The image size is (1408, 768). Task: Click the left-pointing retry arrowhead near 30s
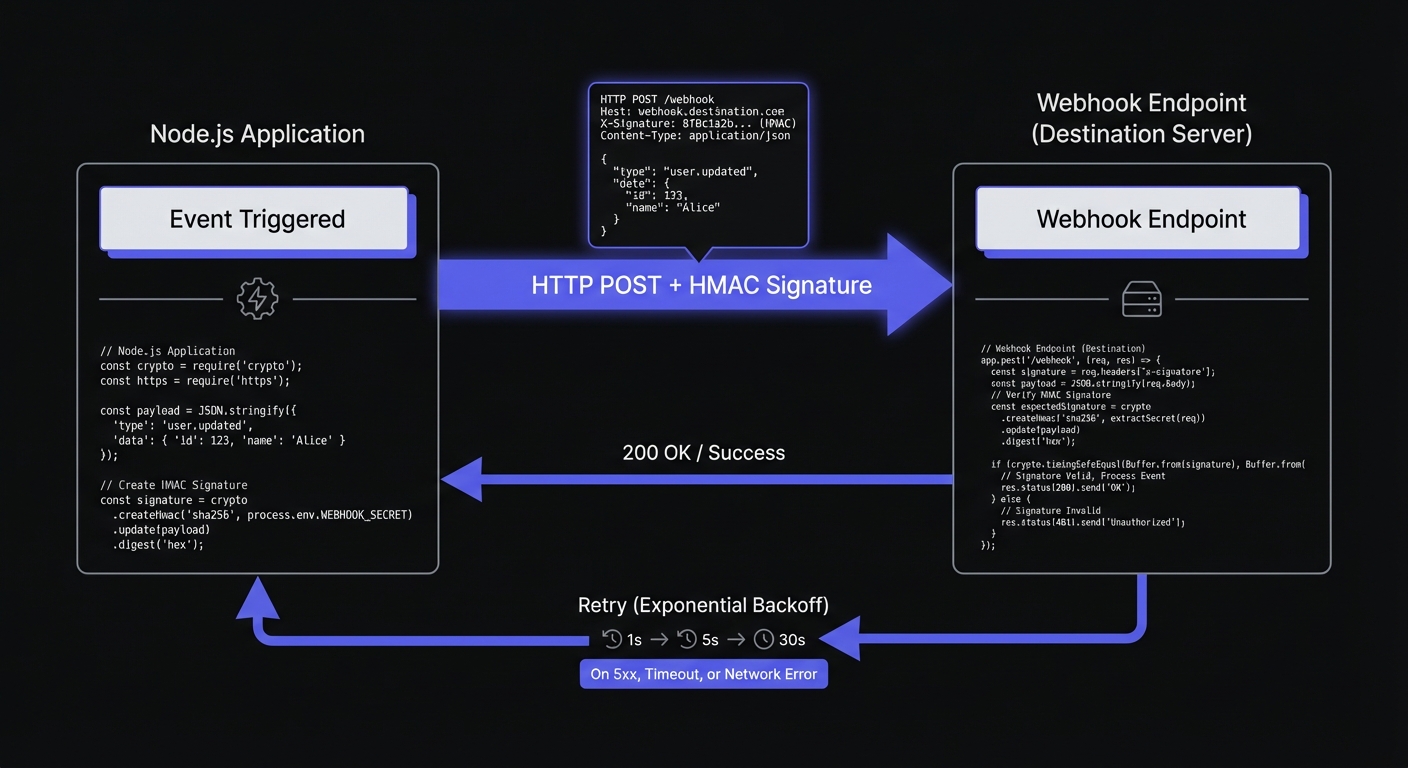coord(840,638)
